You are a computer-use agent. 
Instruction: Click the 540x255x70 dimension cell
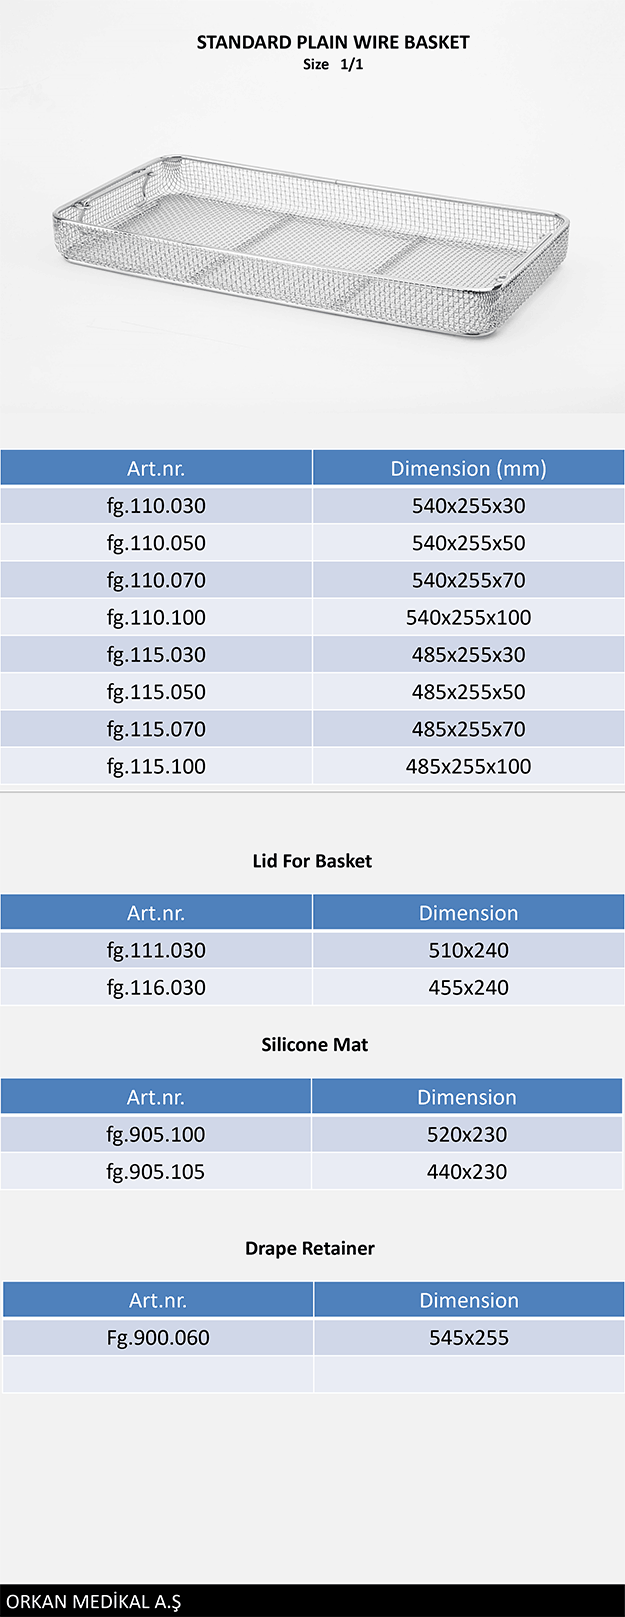coord(468,580)
